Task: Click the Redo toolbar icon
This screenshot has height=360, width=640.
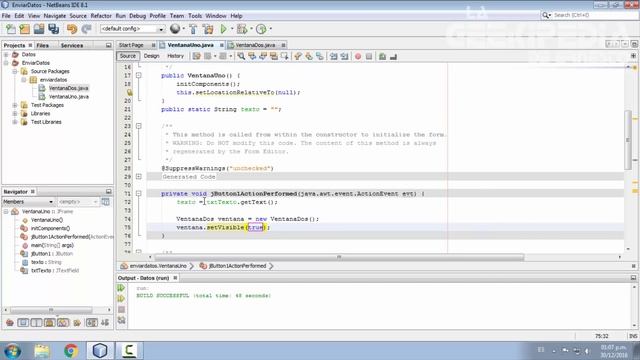Action: tap(86, 29)
